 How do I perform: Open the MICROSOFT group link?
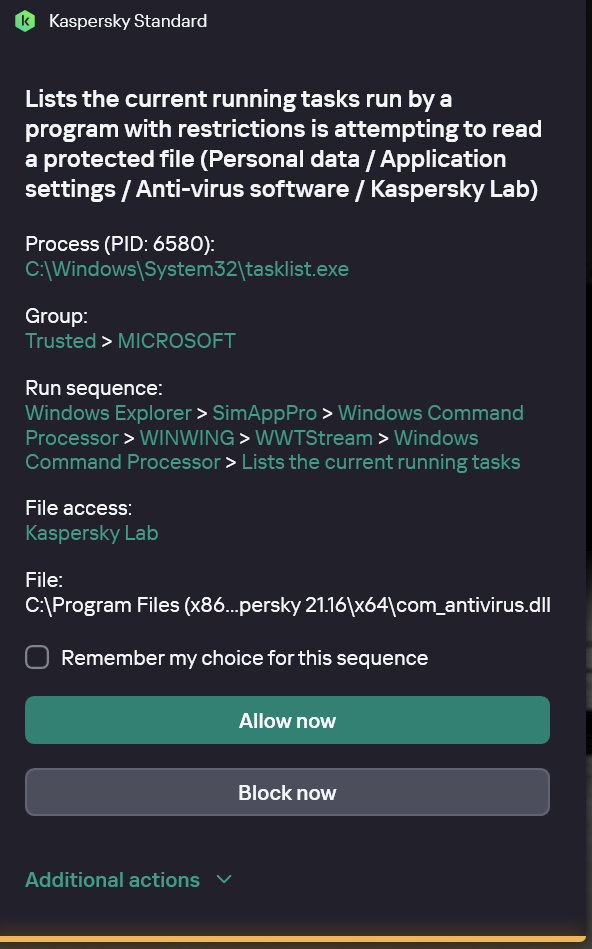click(x=176, y=341)
